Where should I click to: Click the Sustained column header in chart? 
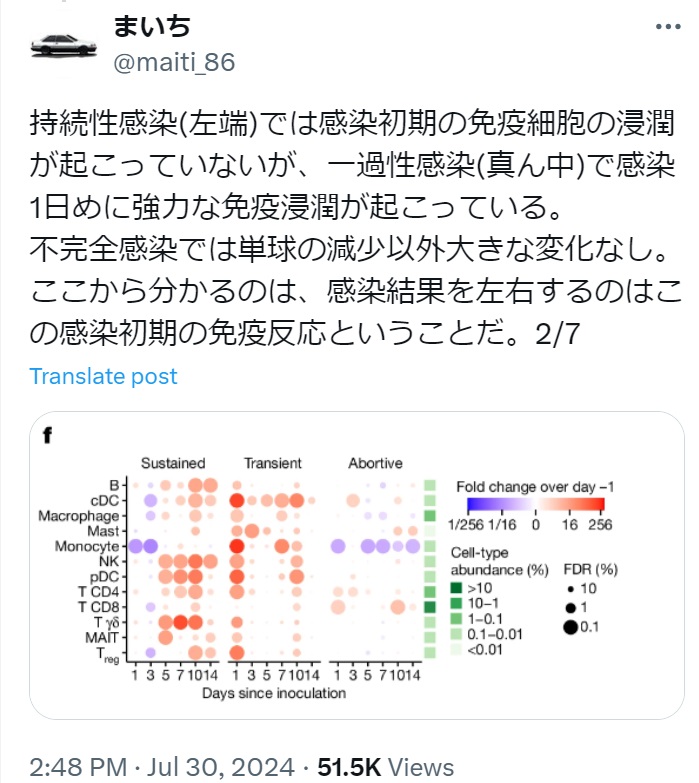[x=173, y=463]
